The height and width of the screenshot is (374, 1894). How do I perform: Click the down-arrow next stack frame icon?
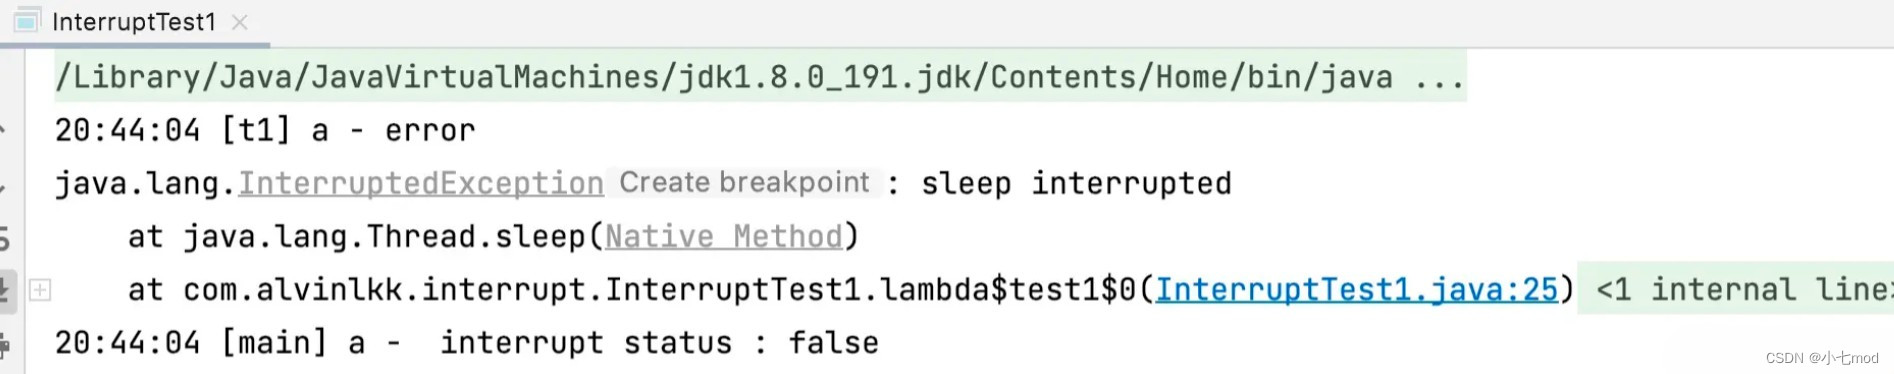5,185
